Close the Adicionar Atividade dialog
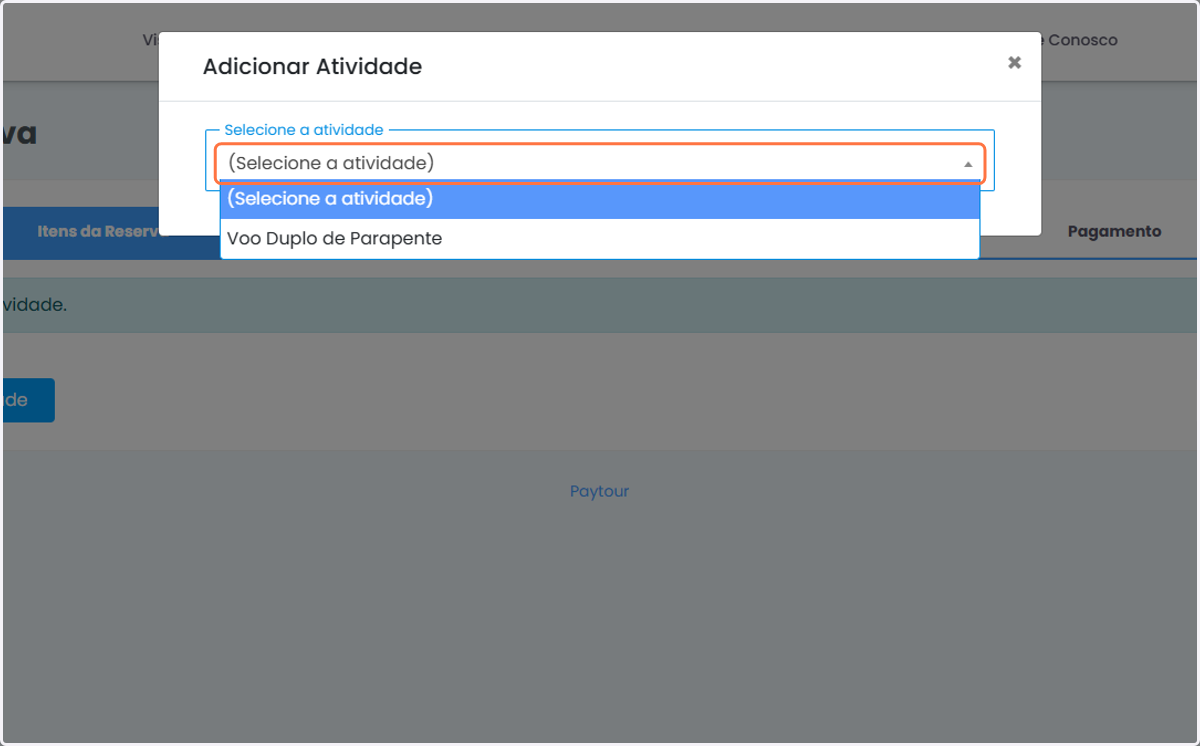Viewport: 1200px width, 746px height. (1014, 63)
